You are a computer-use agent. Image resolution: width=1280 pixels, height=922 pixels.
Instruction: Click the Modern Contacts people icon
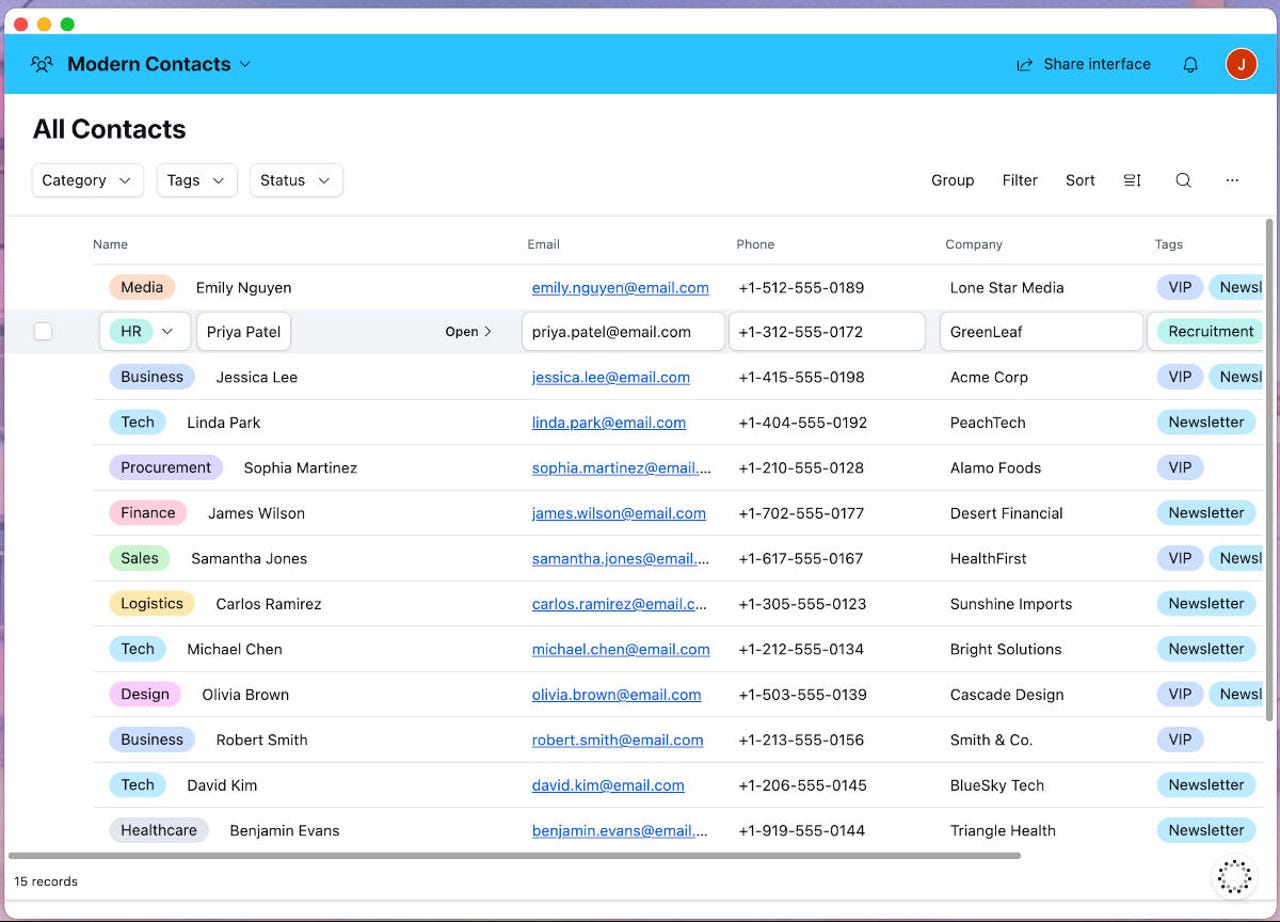(42, 64)
